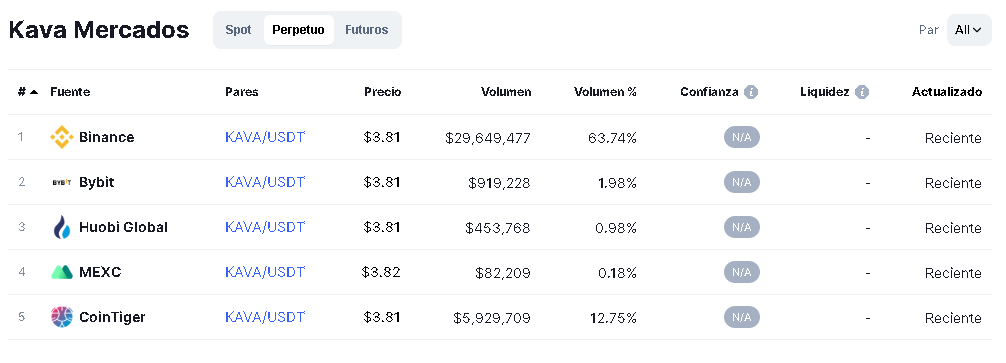
Task: Open CoinTiger KAVA/USDT pair link
Action: tap(265, 317)
